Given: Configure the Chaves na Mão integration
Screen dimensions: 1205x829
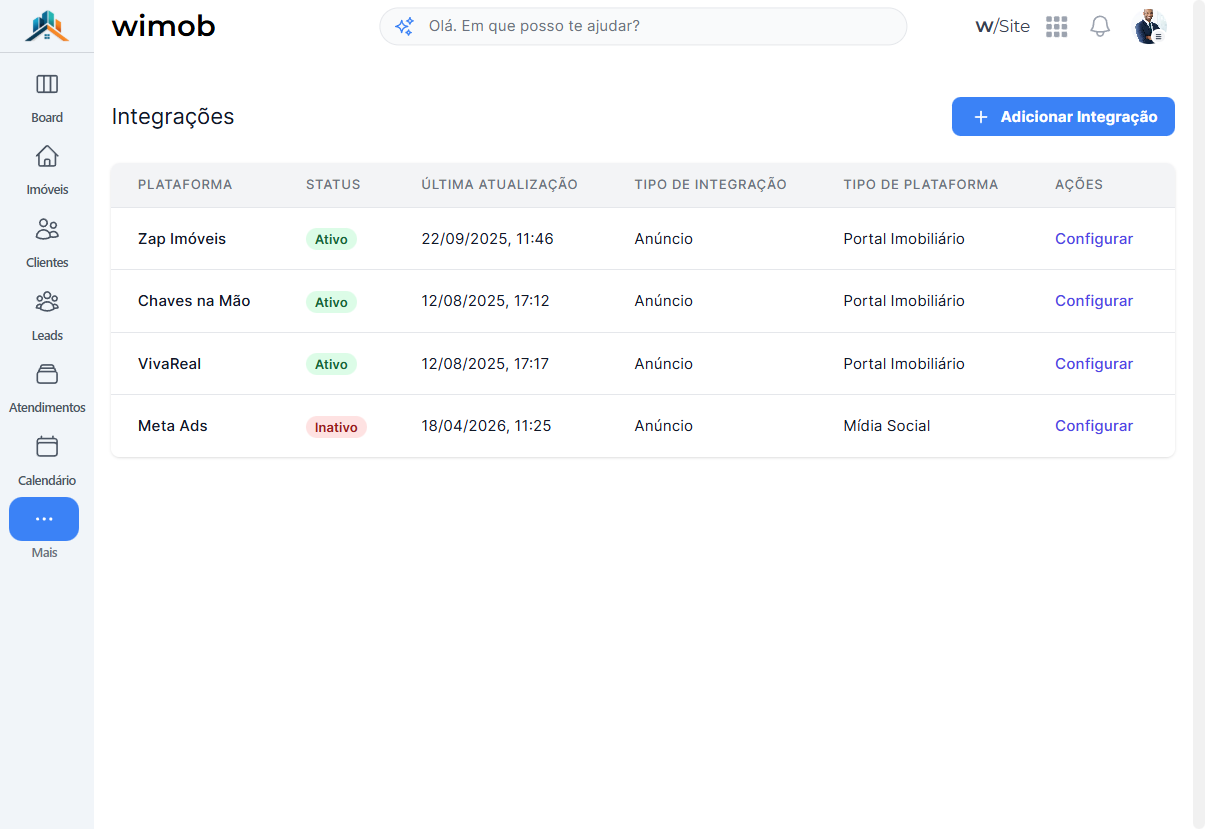Looking at the screenshot, I should [x=1094, y=301].
